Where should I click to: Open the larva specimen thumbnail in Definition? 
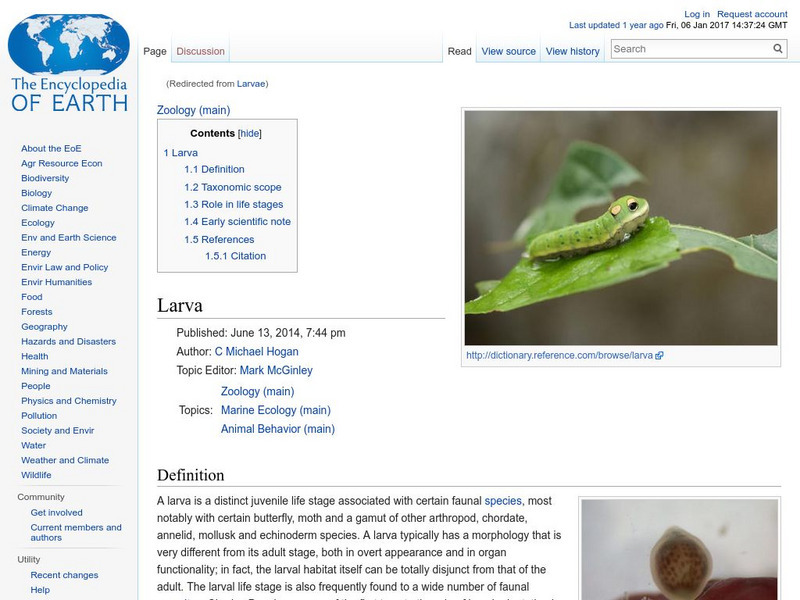point(680,549)
